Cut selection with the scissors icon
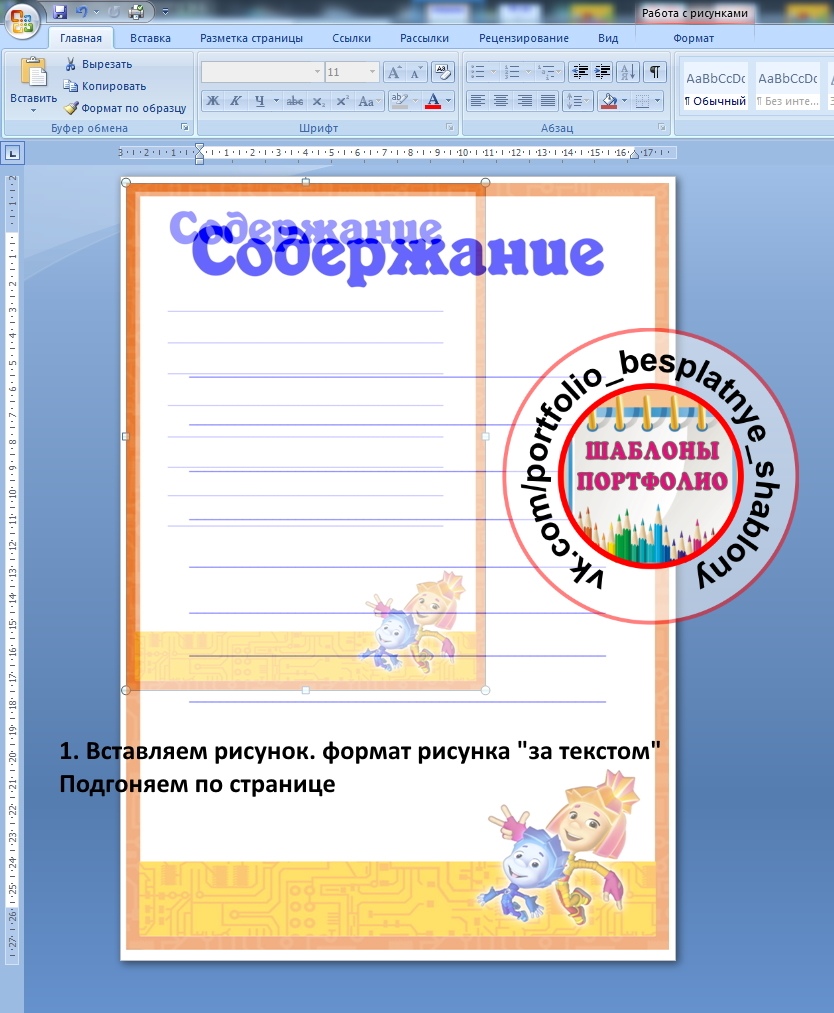Viewport: 834px width, 1013px height. 70,64
